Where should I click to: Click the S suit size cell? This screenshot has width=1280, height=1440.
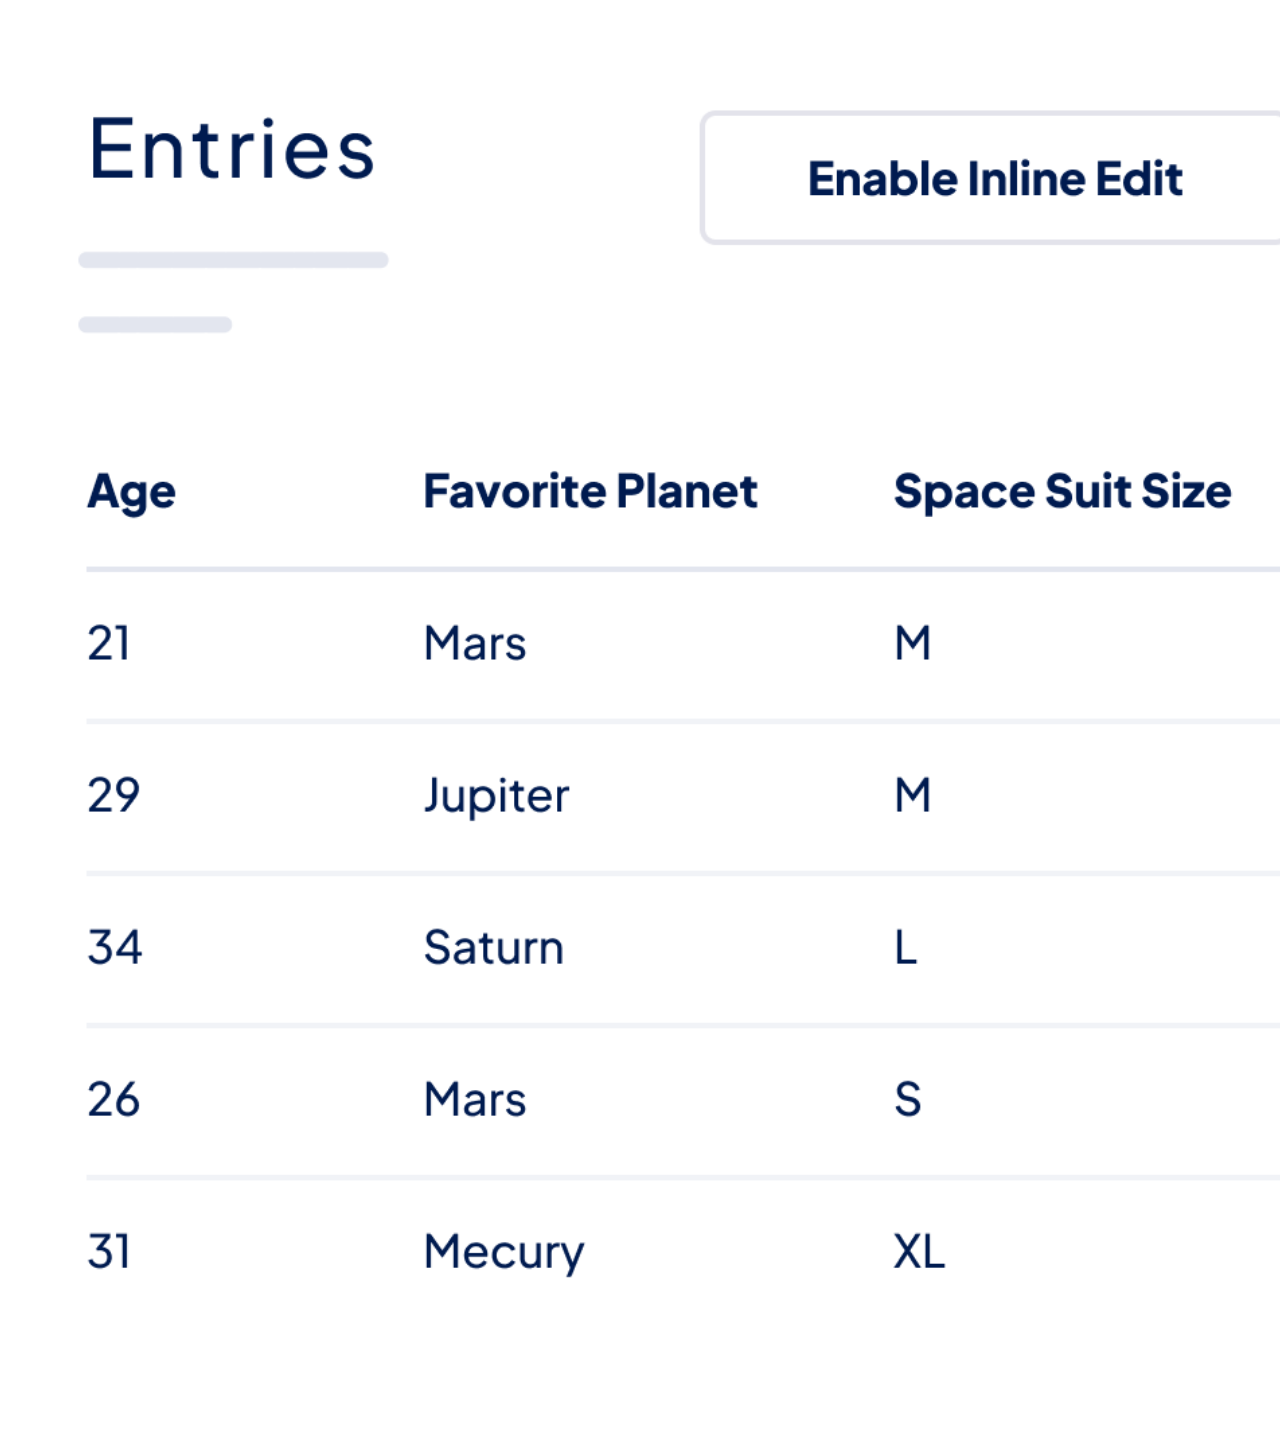click(x=906, y=1099)
